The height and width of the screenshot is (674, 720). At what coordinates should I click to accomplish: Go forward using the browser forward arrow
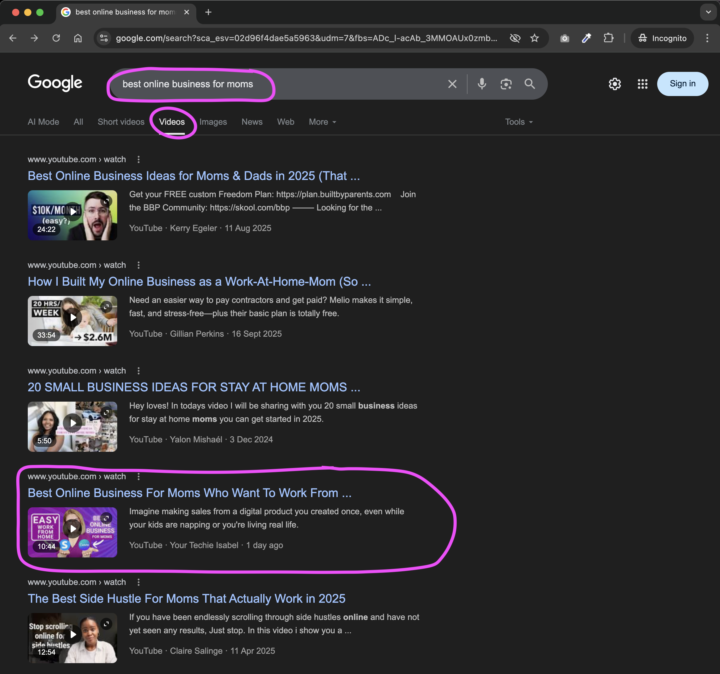34,38
